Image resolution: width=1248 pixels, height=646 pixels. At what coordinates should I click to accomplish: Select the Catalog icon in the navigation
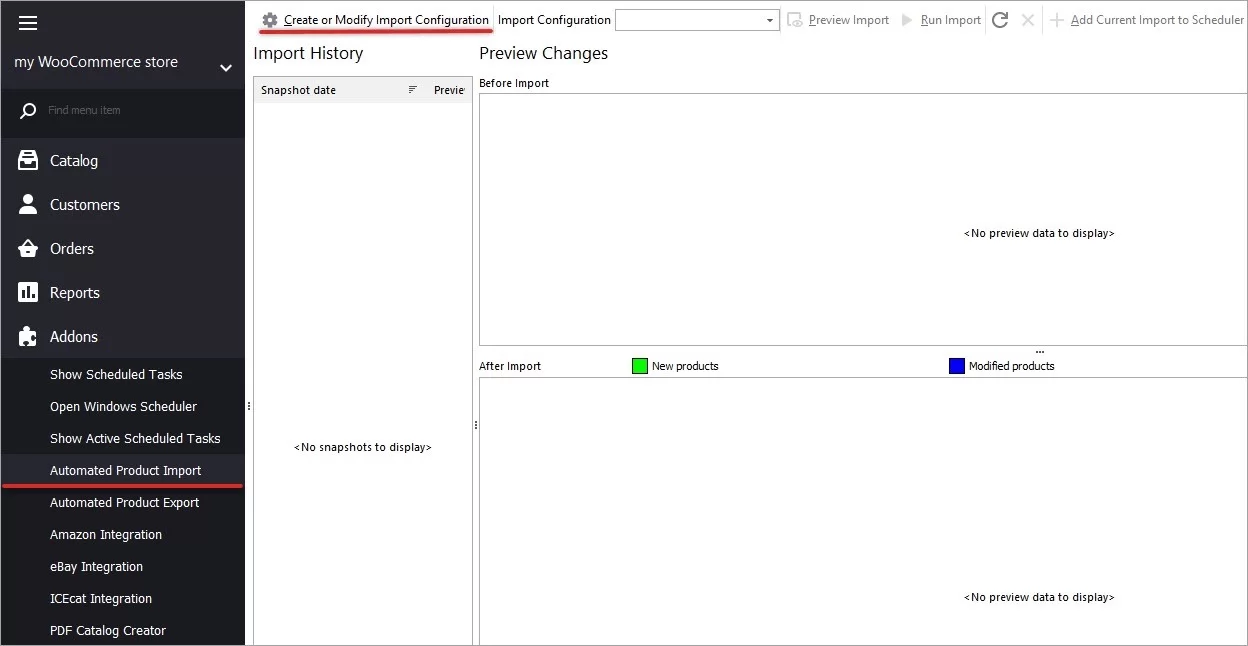pos(27,160)
